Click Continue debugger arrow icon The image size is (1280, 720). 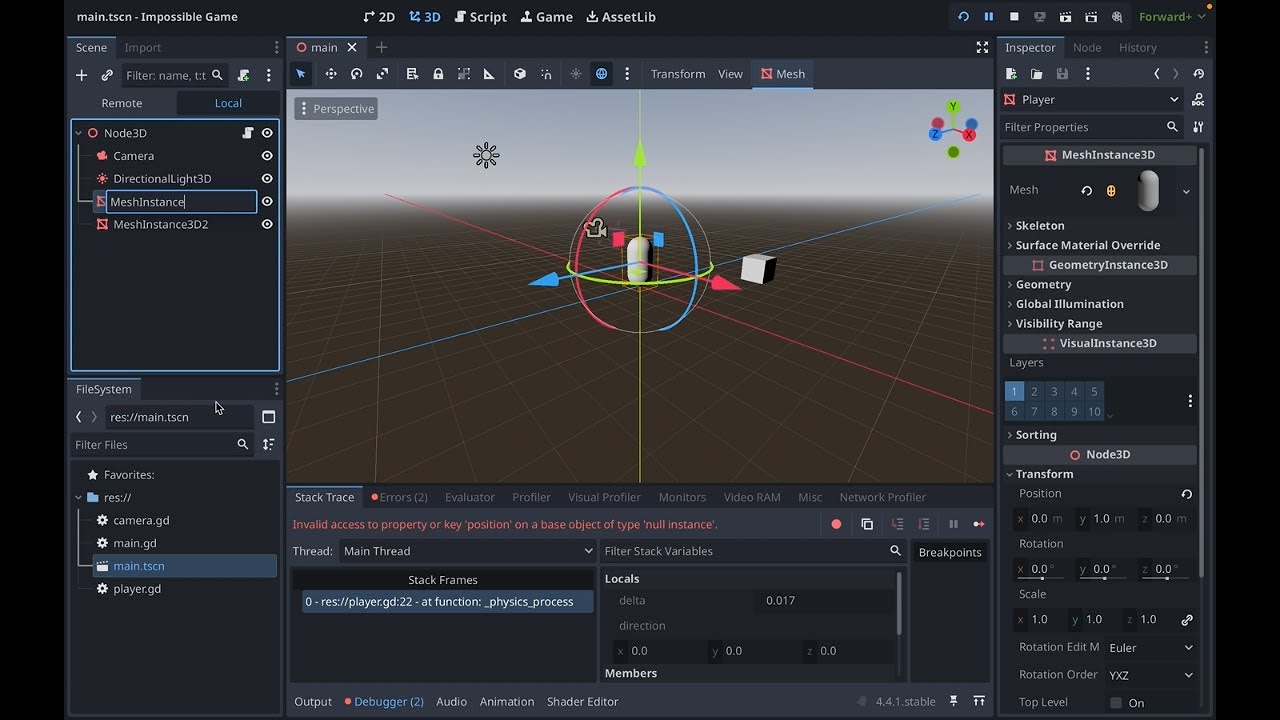pyautogui.click(x=979, y=524)
